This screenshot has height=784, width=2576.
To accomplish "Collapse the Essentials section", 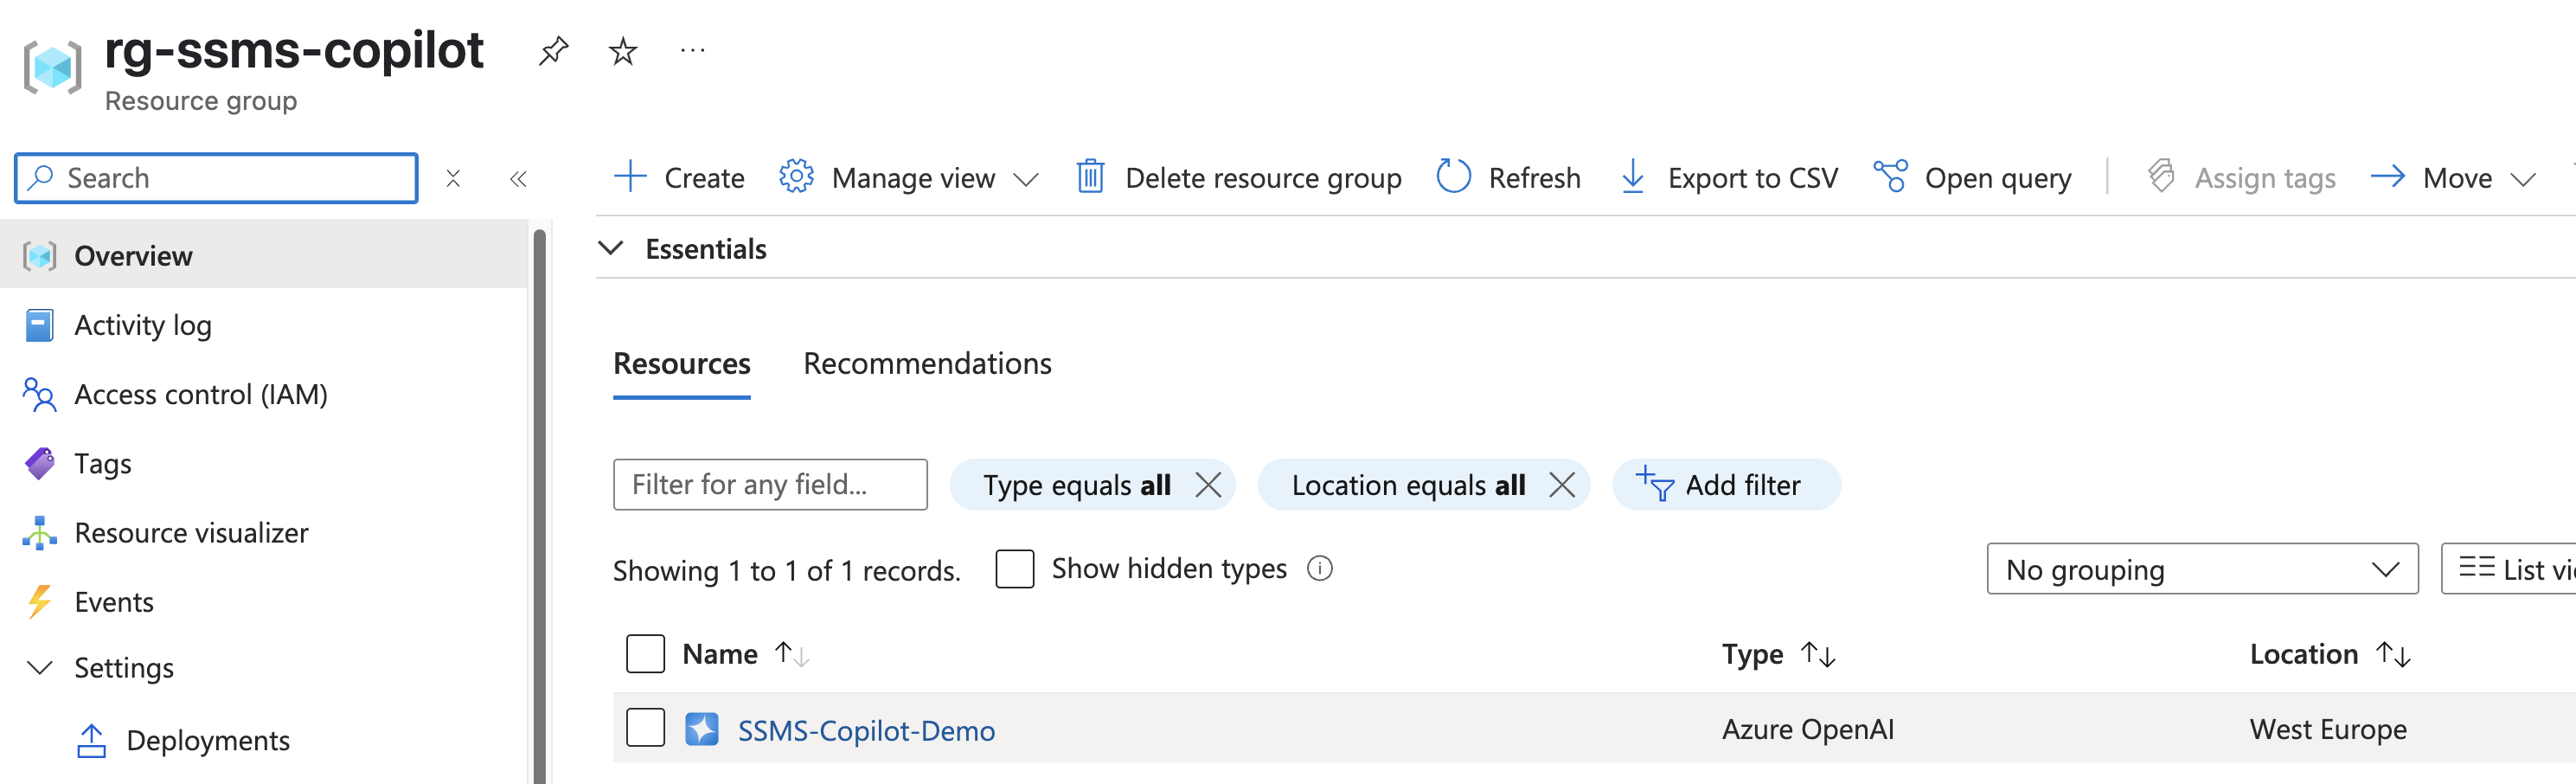I will point(611,248).
